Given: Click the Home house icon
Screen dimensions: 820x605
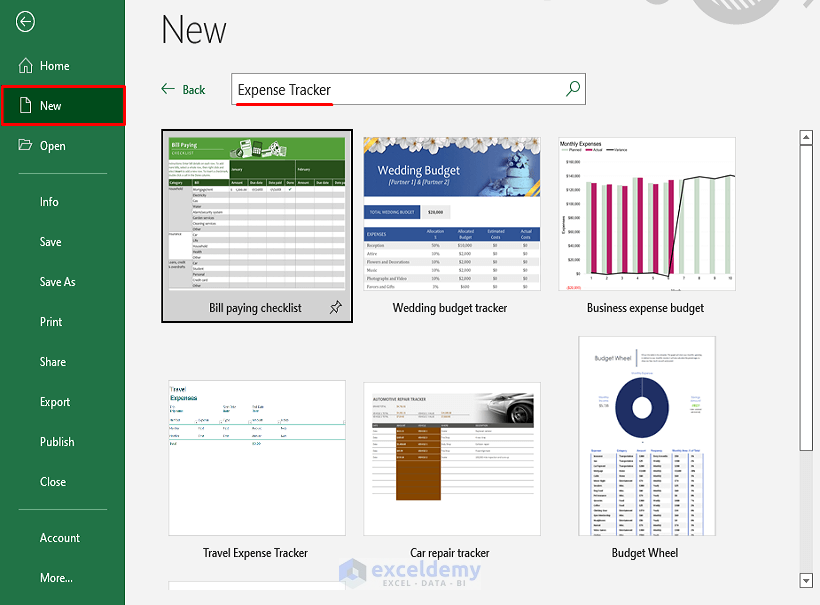Looking at the screenshot, I should [26, 65].
